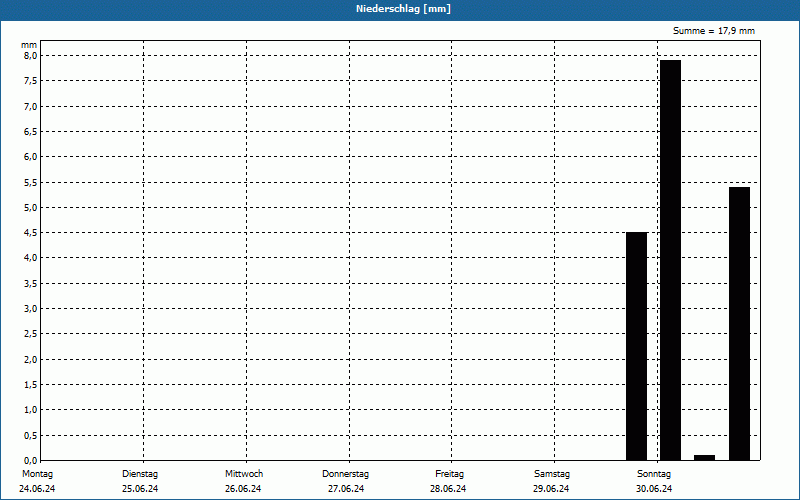Click the date 27.06.24
Screen dimensions: 800x500
pos(346,488)
